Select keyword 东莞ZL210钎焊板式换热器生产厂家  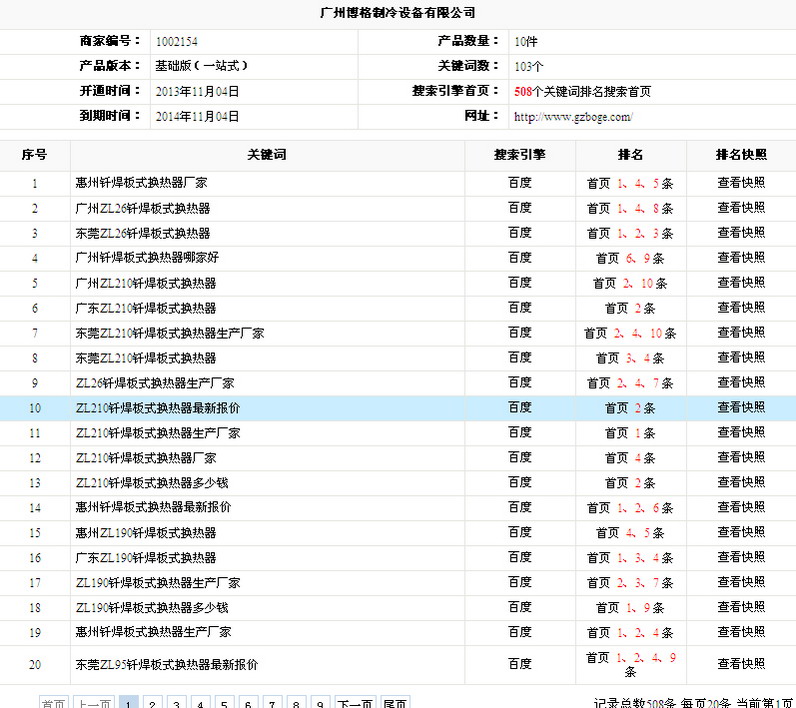tap(170, 333)
